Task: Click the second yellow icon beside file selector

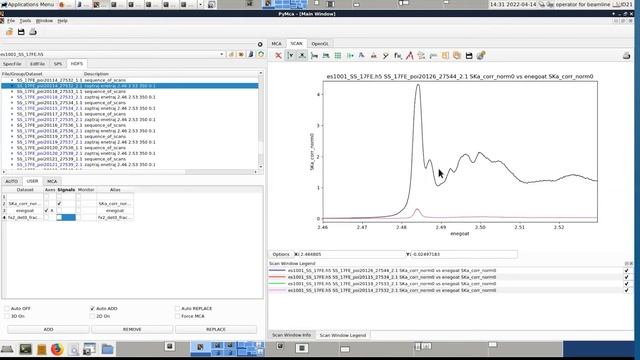Action: (x=241, y=54)
